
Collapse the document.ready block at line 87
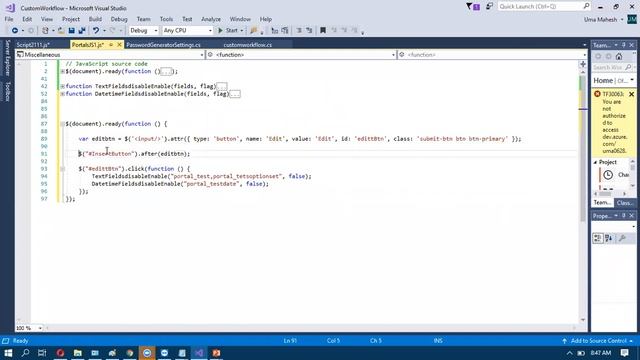coord(62,124)
